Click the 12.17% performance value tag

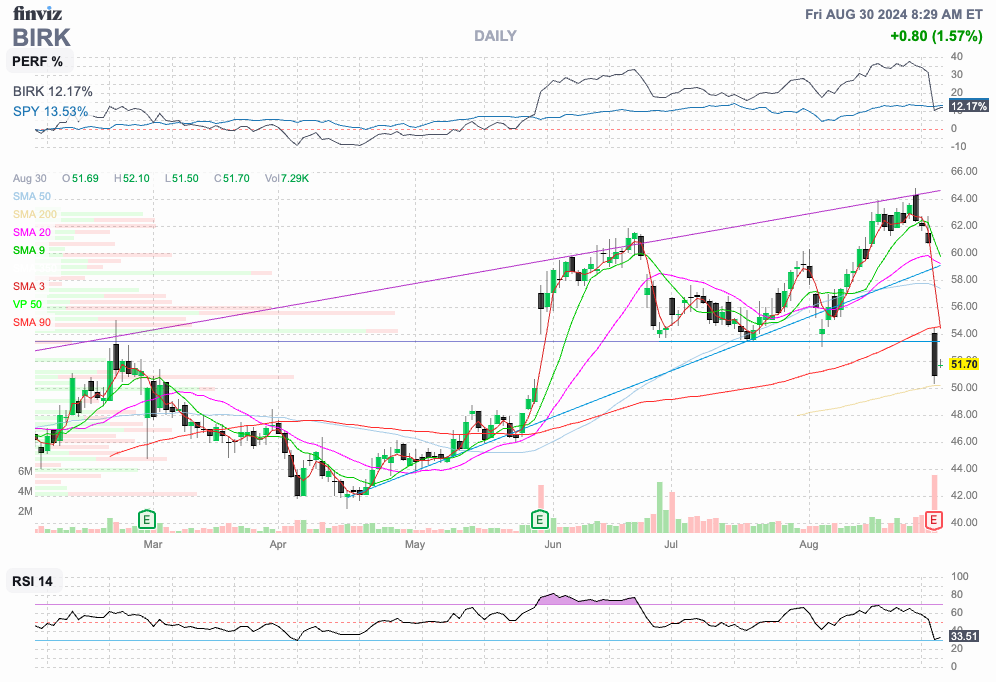[x=969, y=106]
